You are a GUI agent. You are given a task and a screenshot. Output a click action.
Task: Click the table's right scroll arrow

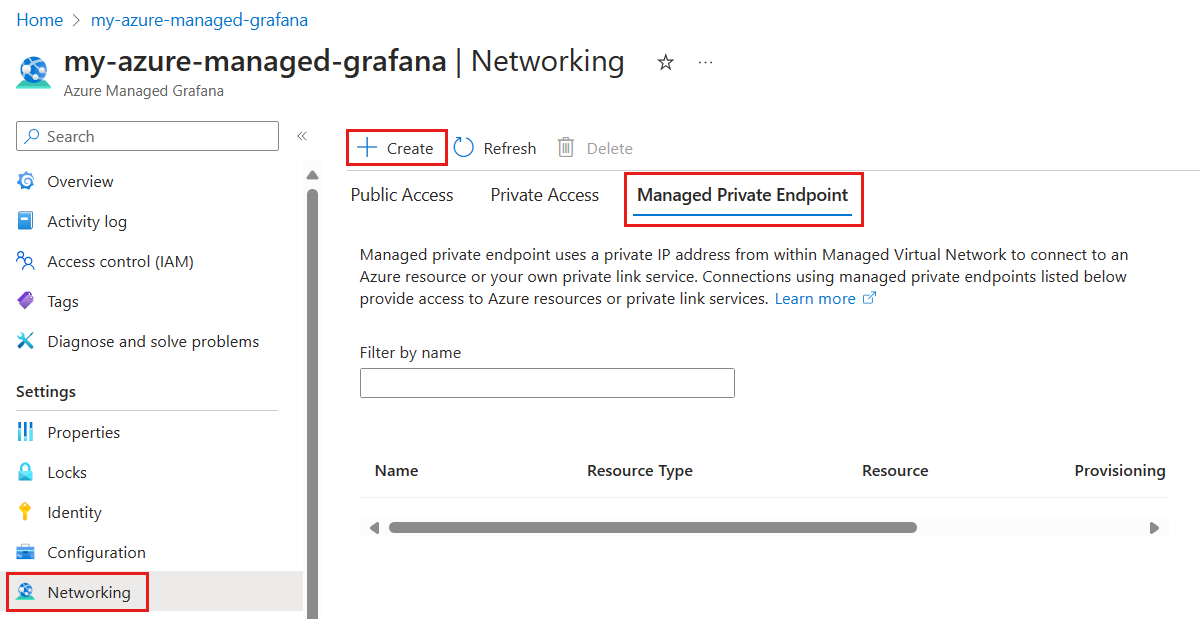(1154, 527)
